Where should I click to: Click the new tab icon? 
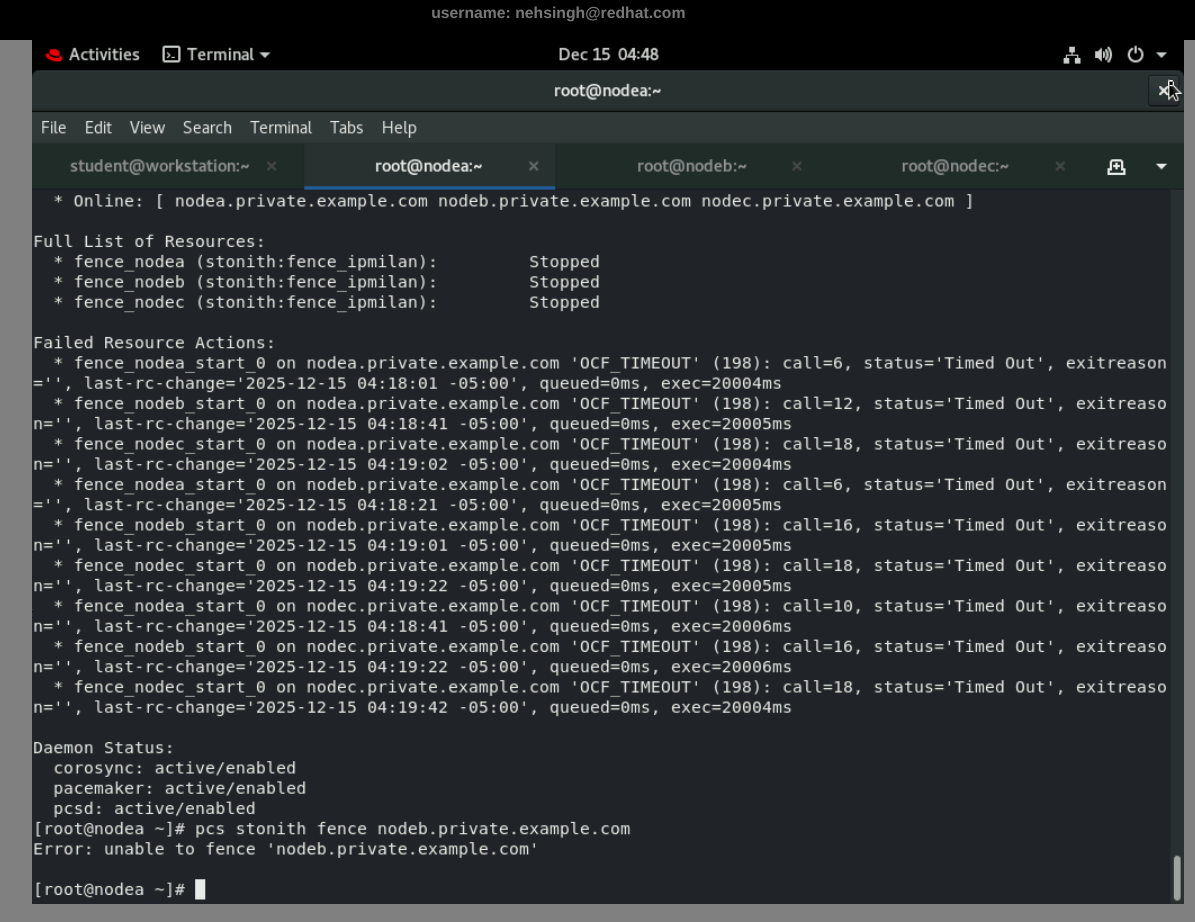pos(1116,167)
